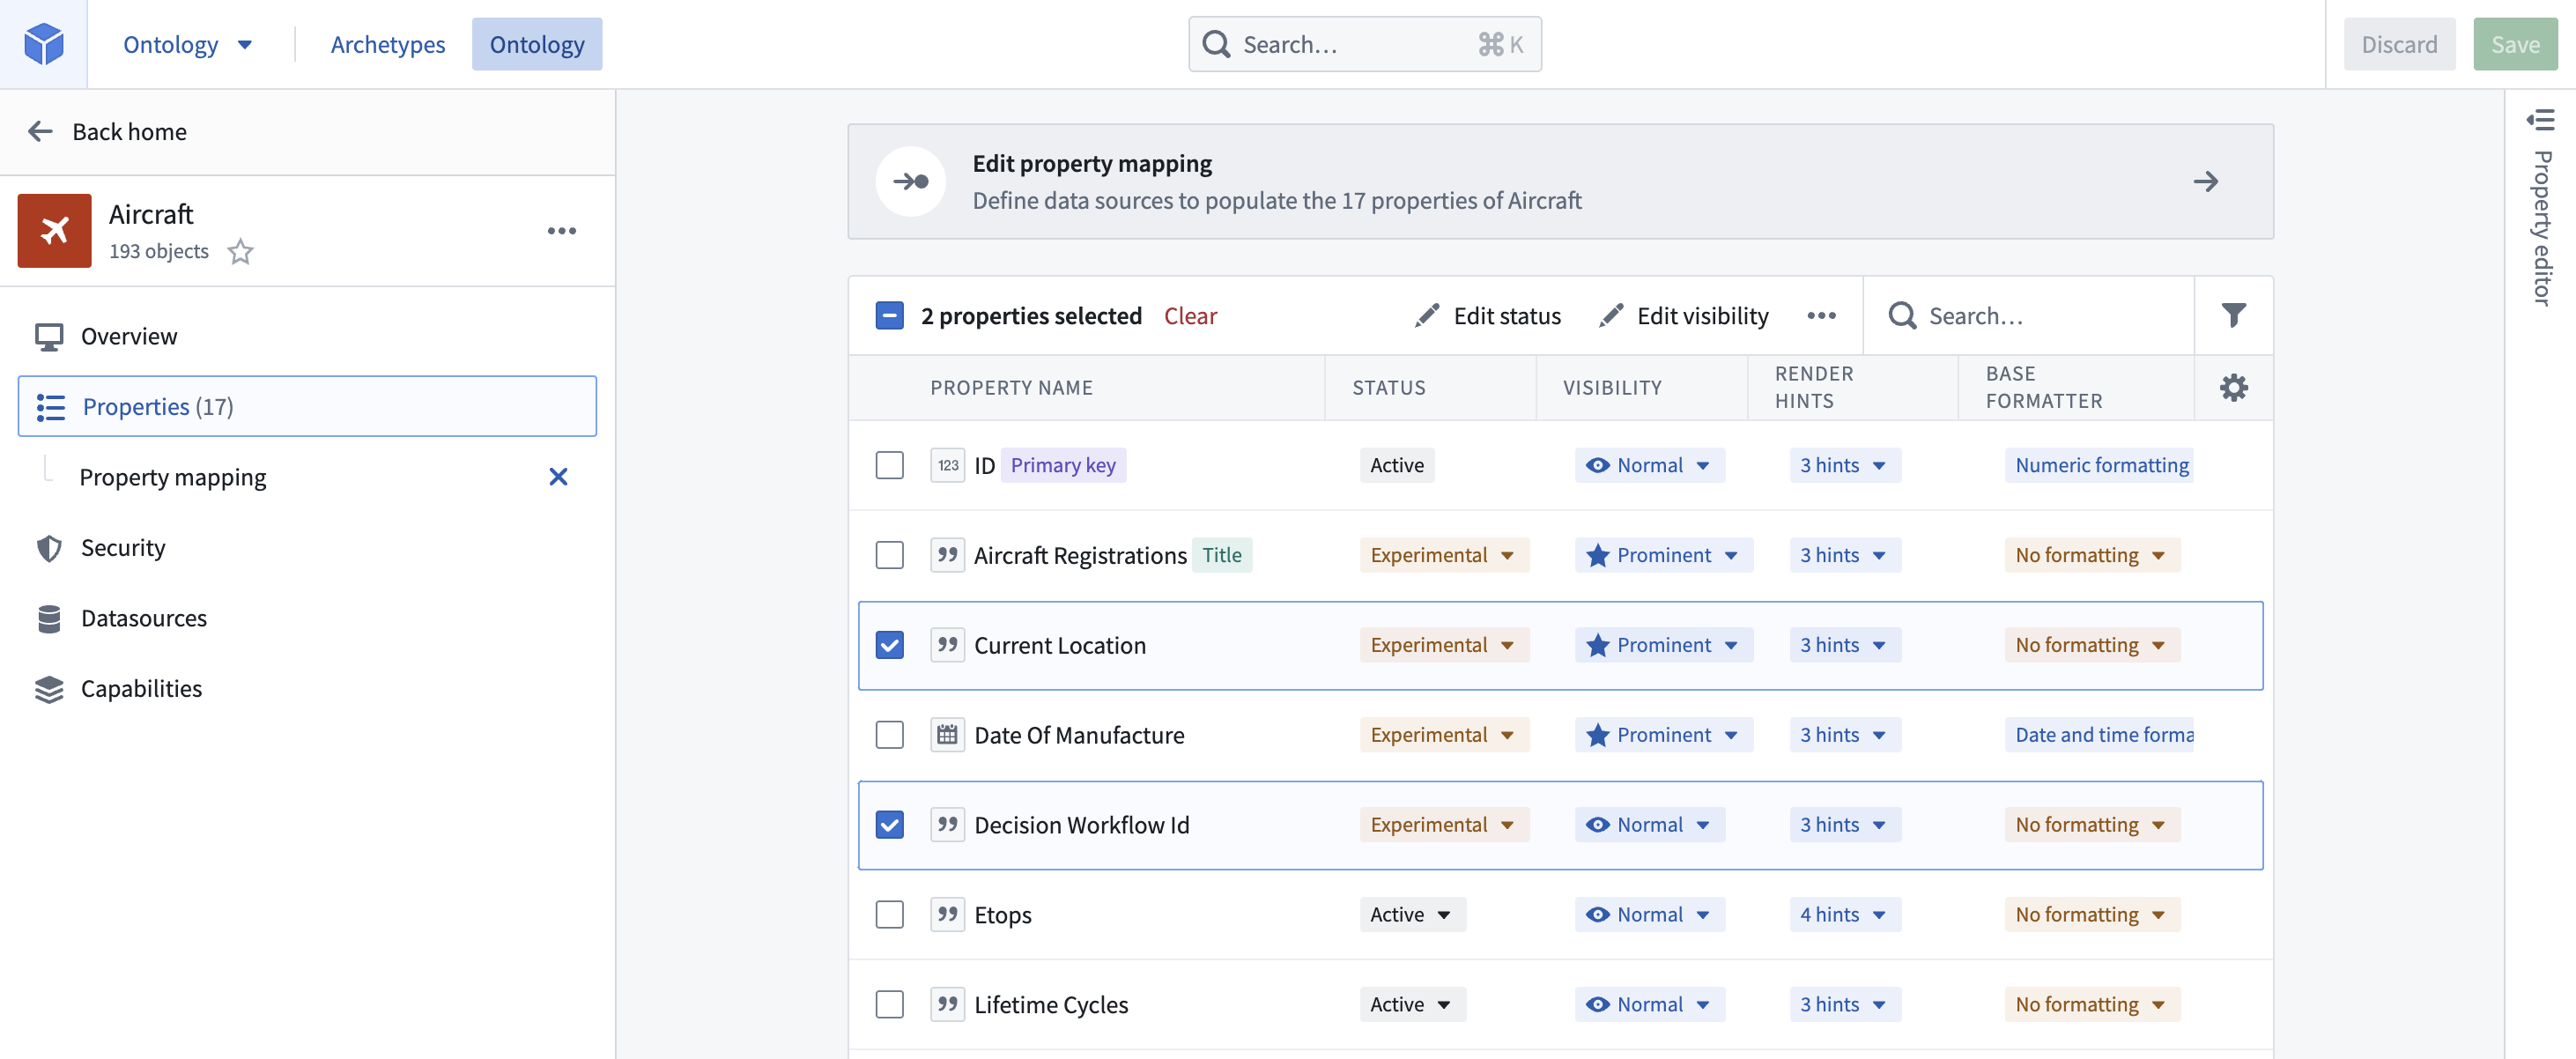The height and width of the screenshot is (1059, 2576).
Task: Open Active status dropdown for Lifetime Cycles
Action: [1411, 1004]
